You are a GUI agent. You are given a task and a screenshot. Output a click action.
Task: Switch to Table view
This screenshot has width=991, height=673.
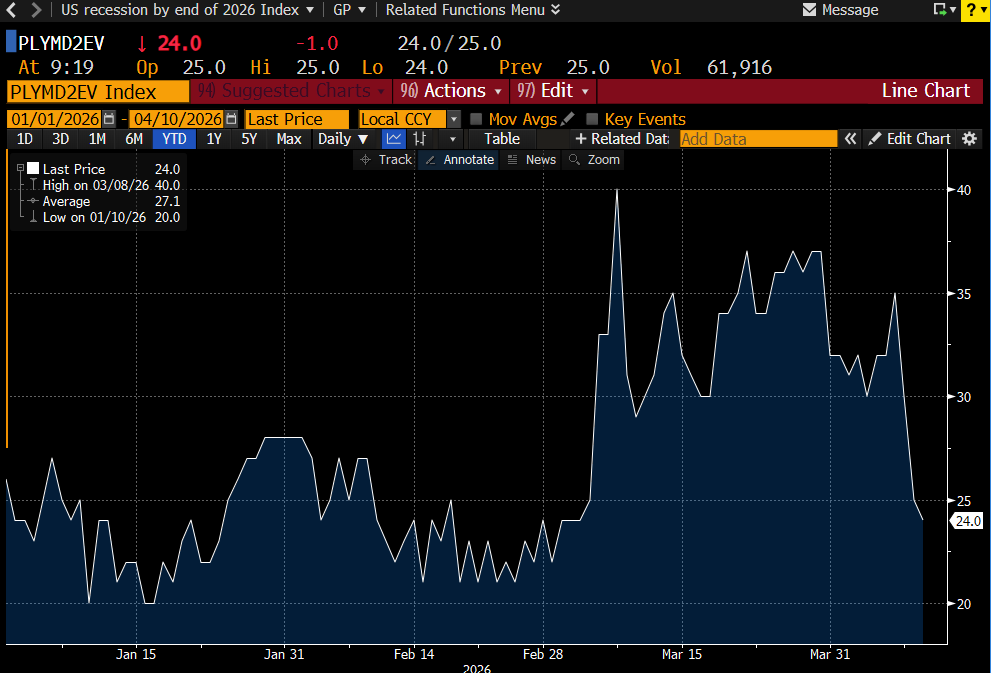pyautogui.click(x=502, y=138)
